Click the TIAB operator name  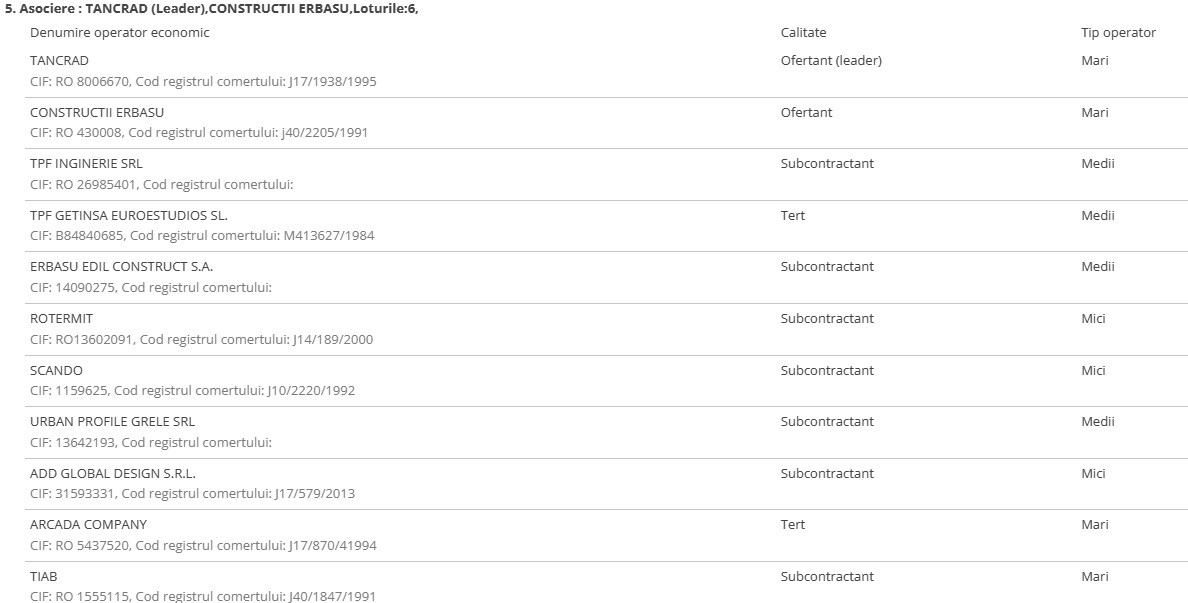tap(44, 577)
